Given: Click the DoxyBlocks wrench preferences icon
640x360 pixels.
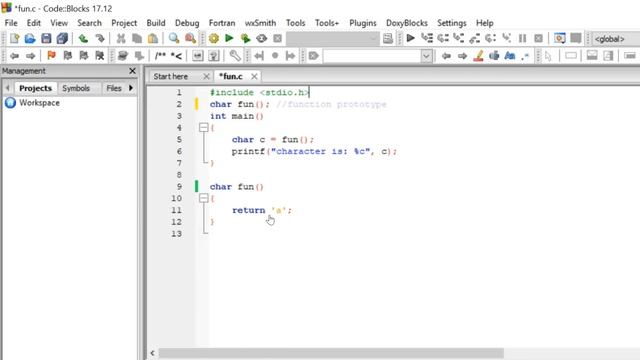Looking at the screenshot, I should point(235,56).
